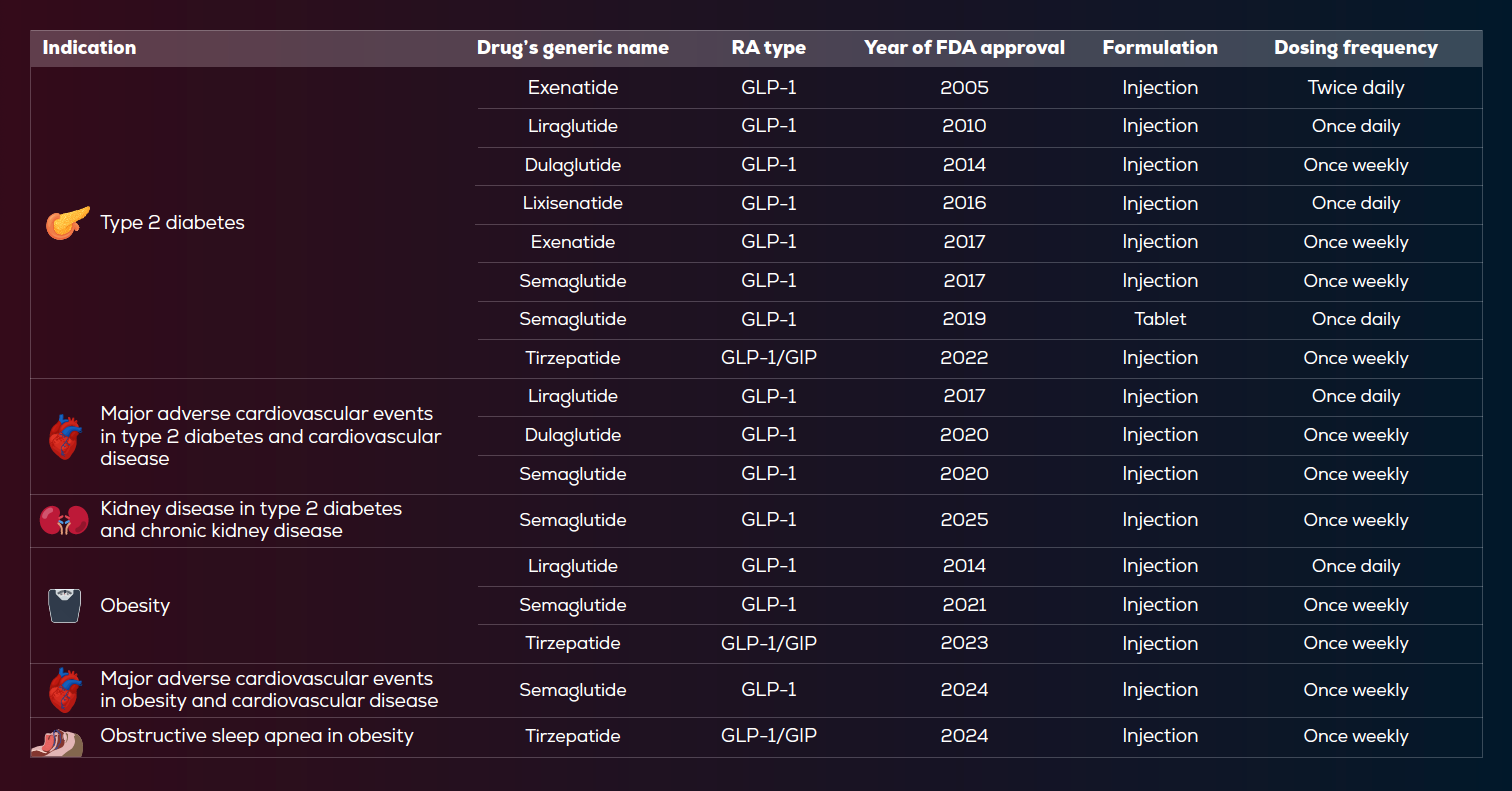
Task: Click the Type 2 diabetes indication label
Action: [172, 223]
